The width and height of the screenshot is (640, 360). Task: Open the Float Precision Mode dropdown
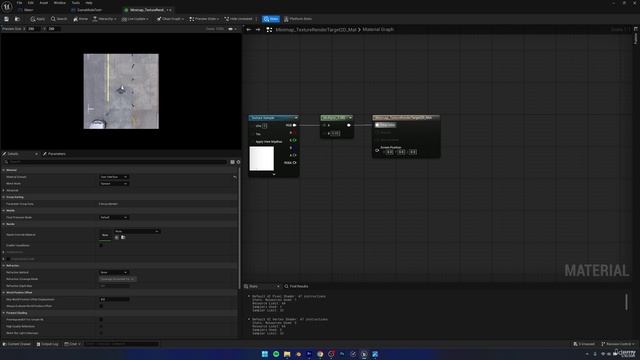coord(114,218)
